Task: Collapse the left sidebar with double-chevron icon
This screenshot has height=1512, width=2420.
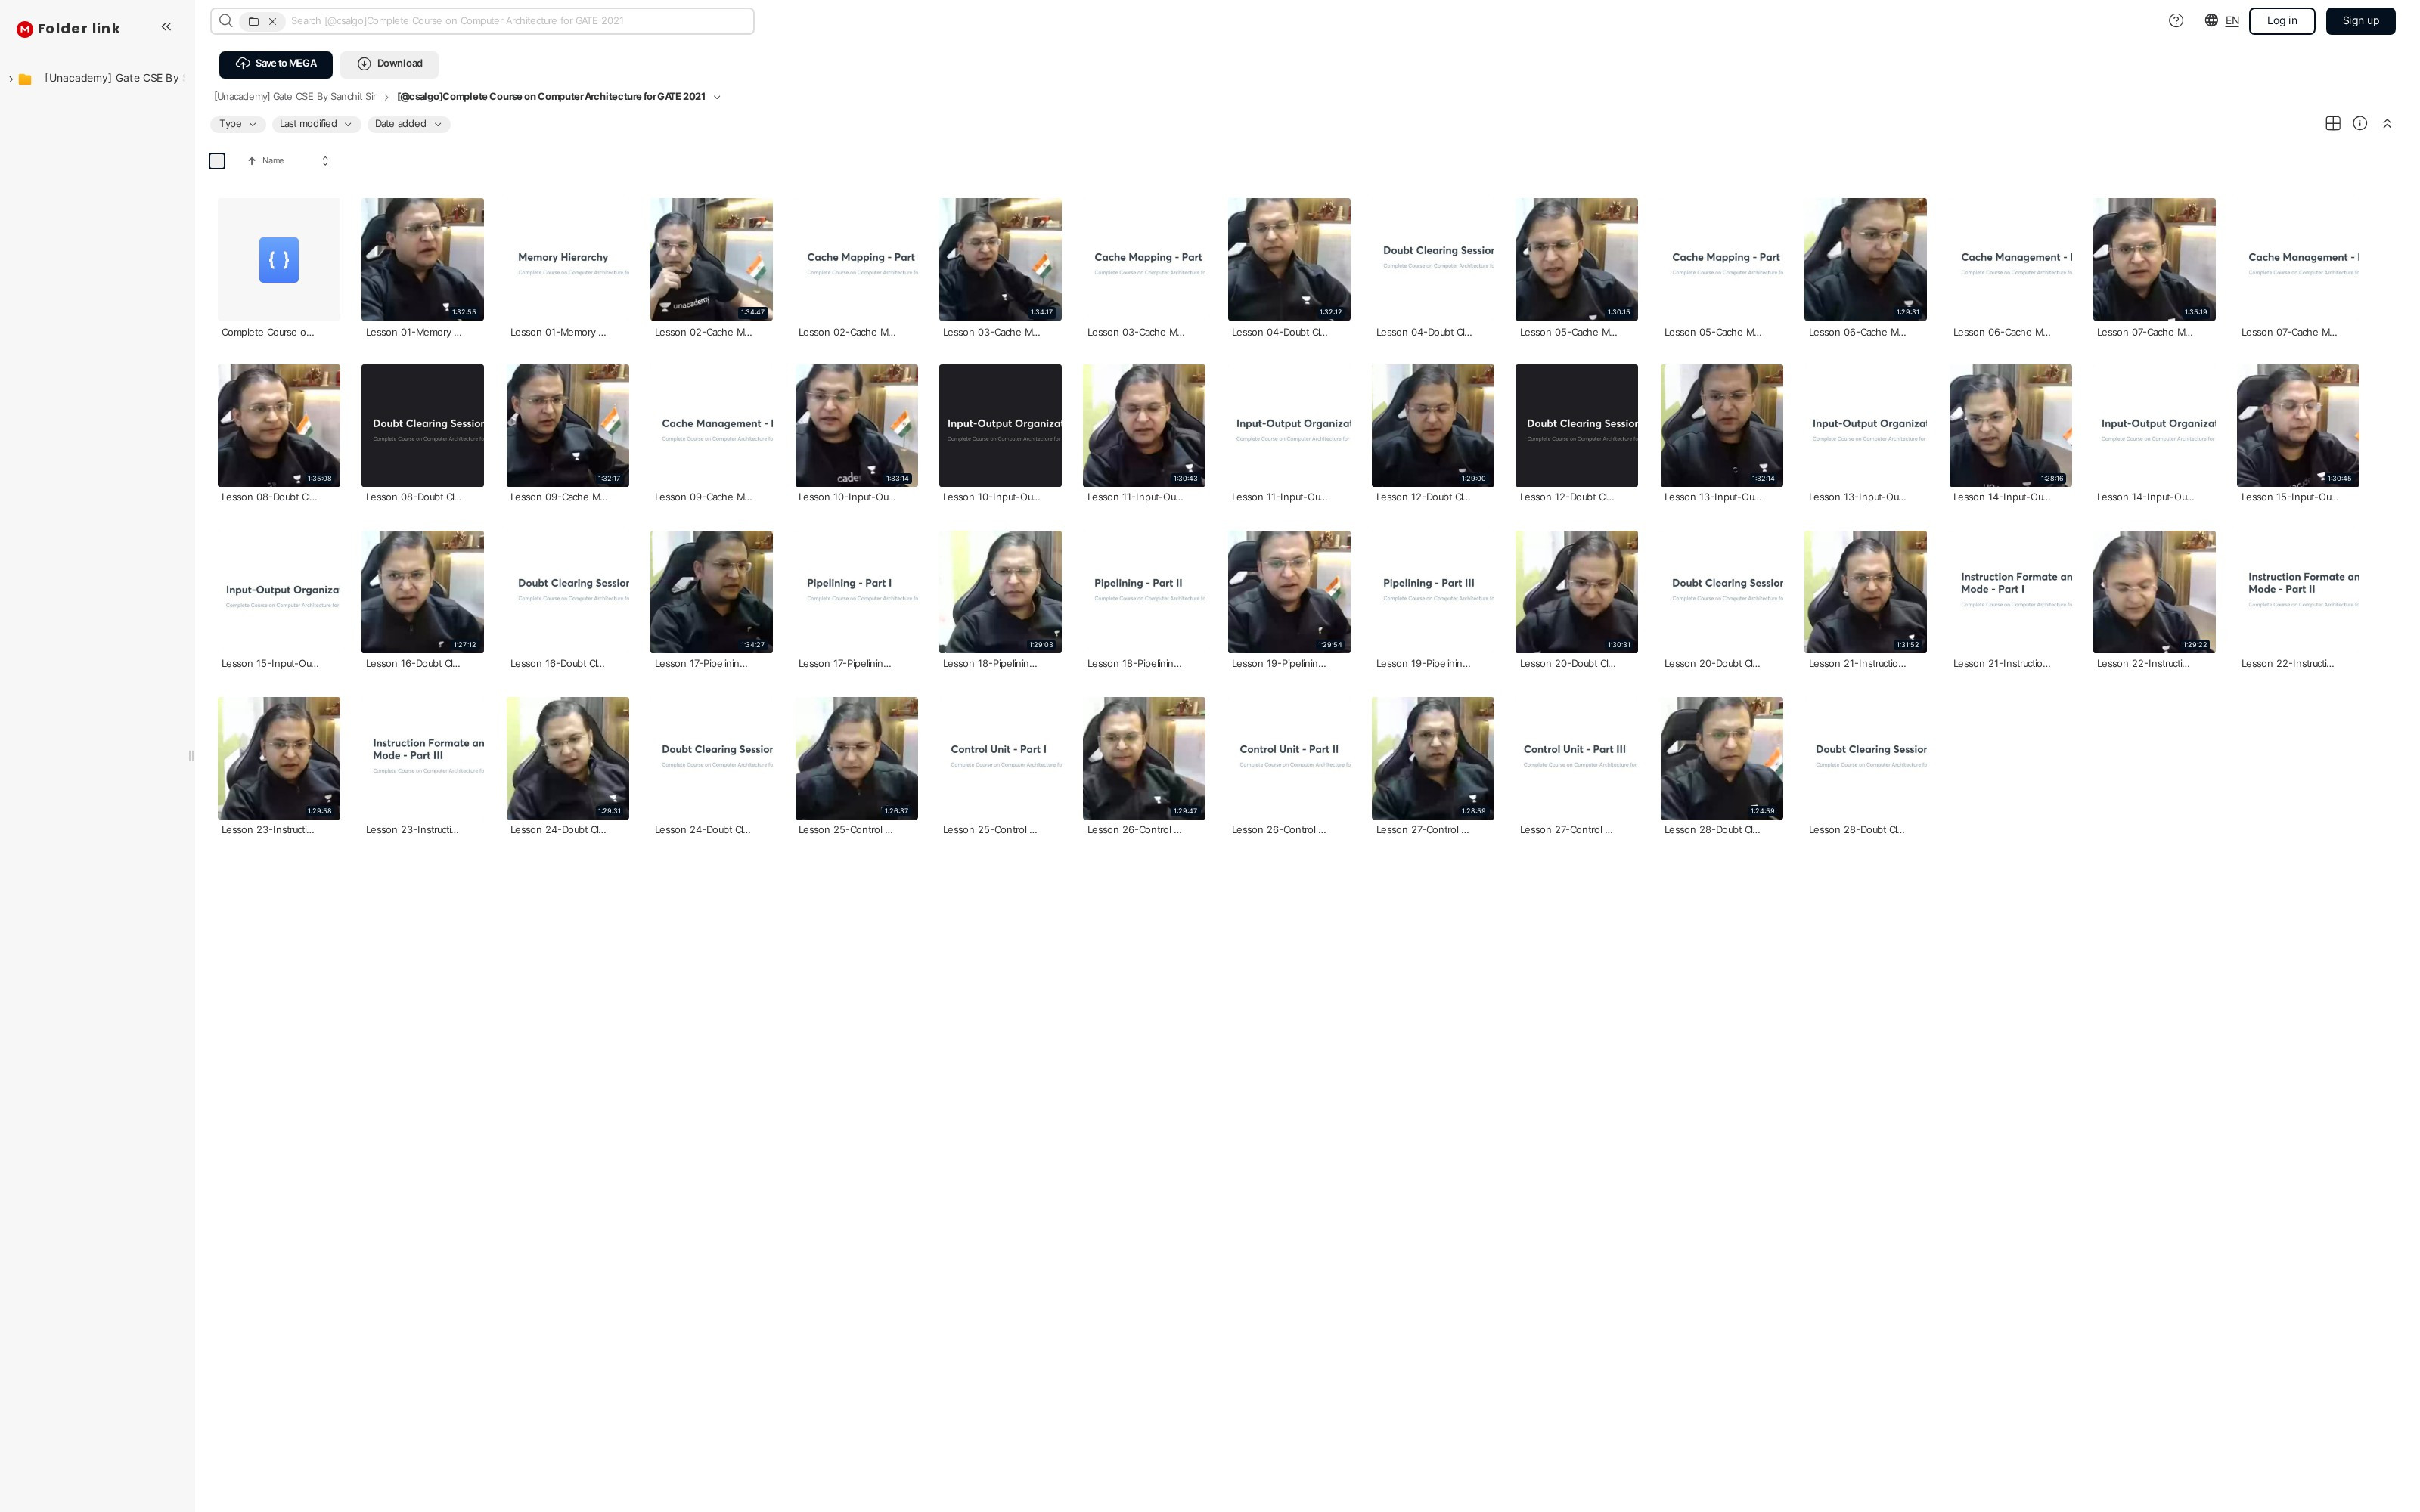Action: click(166, 27)
